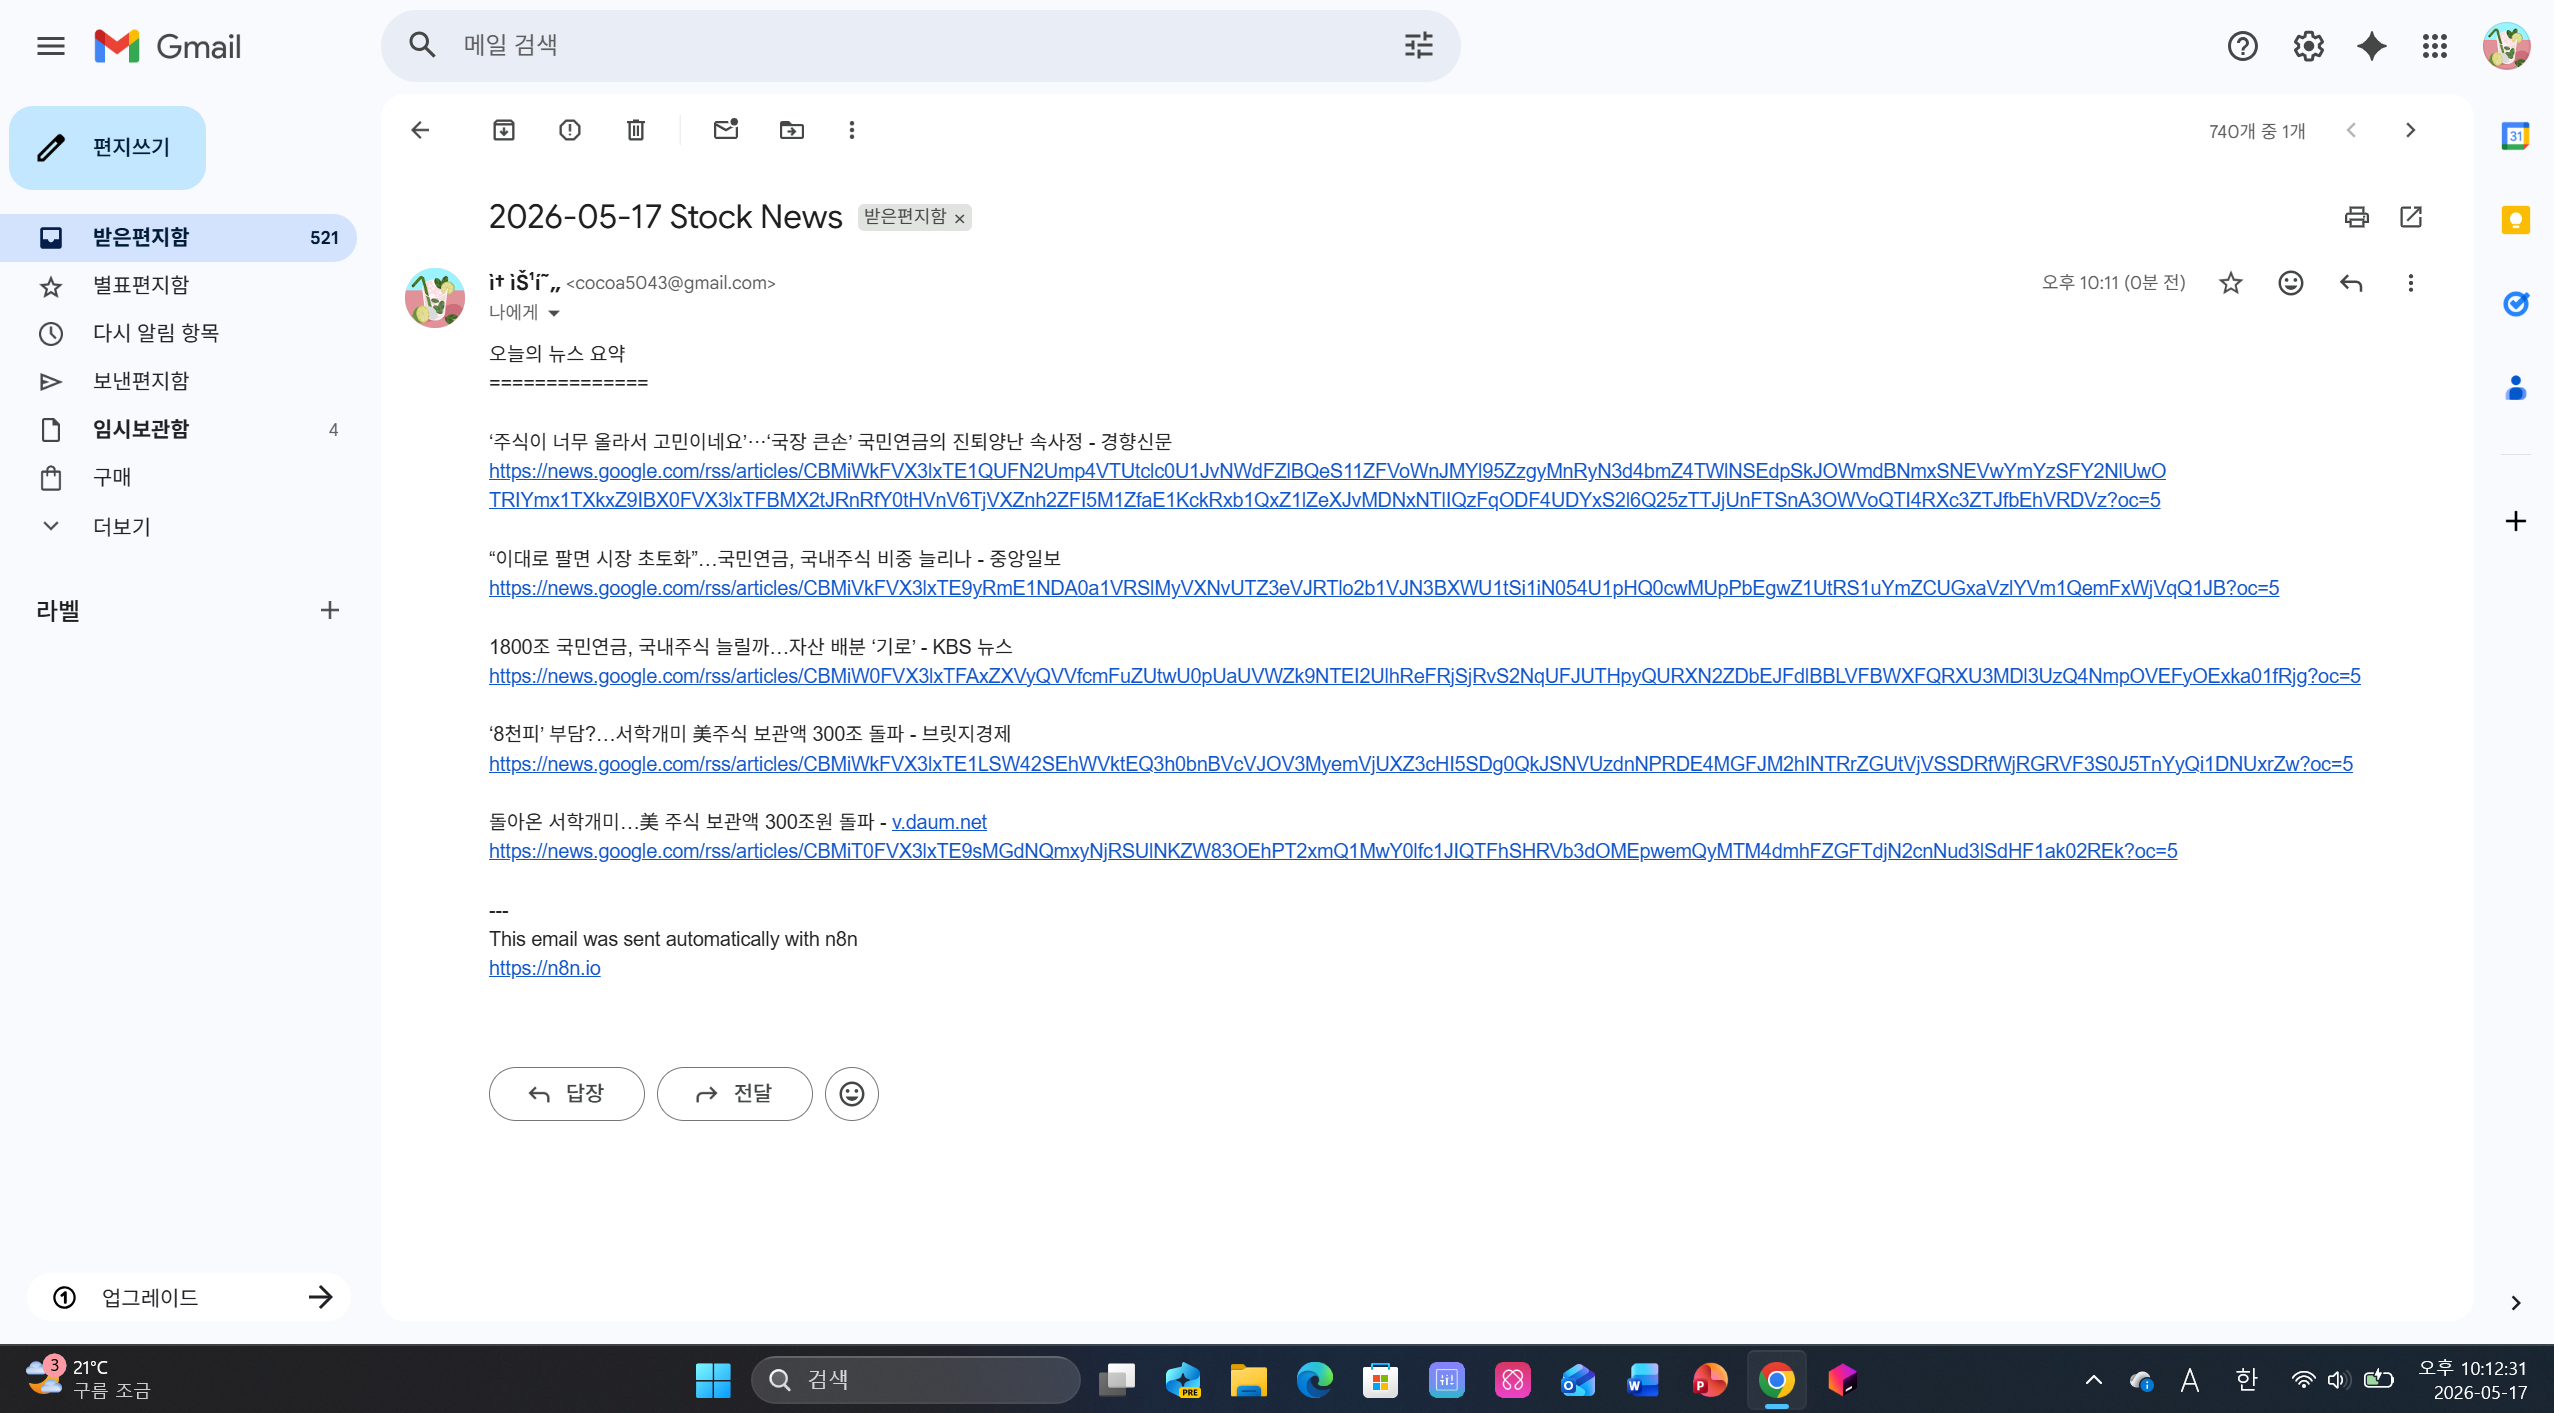
Task: Open the main menu hamburger icon
Action: pos(51,46)
